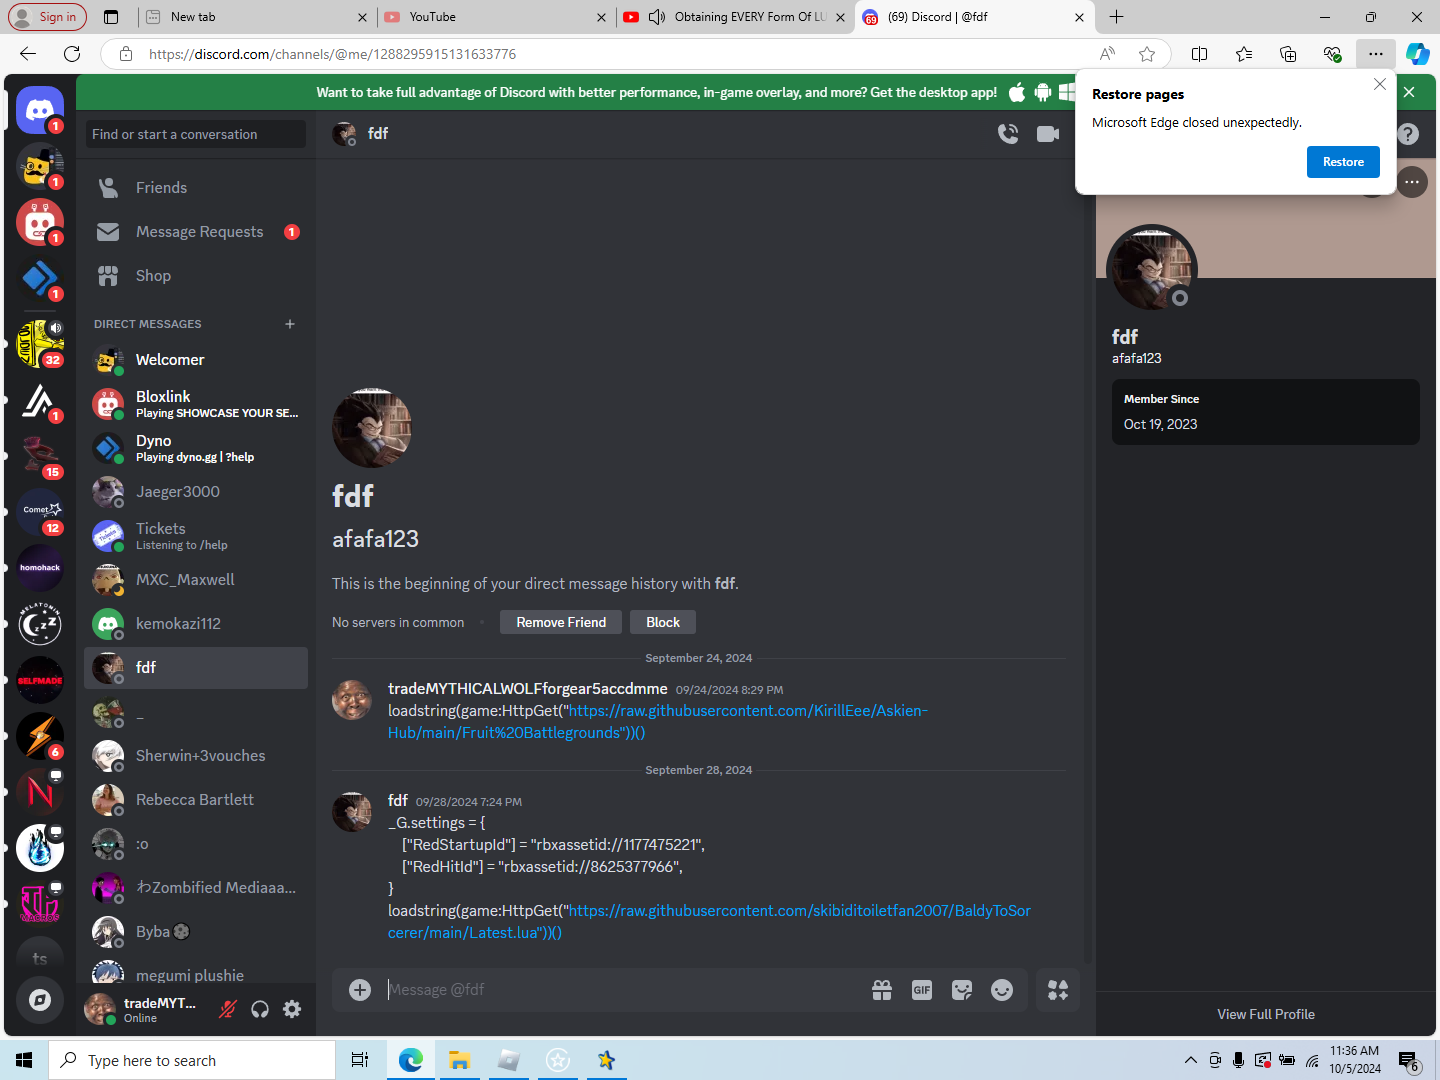Start video call with fdf

[1048, 134]
